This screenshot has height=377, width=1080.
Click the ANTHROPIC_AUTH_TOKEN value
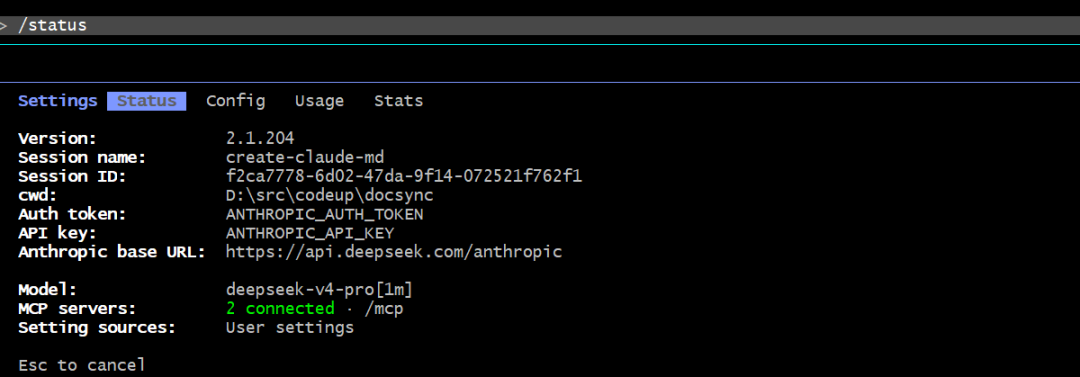[324, 214]
